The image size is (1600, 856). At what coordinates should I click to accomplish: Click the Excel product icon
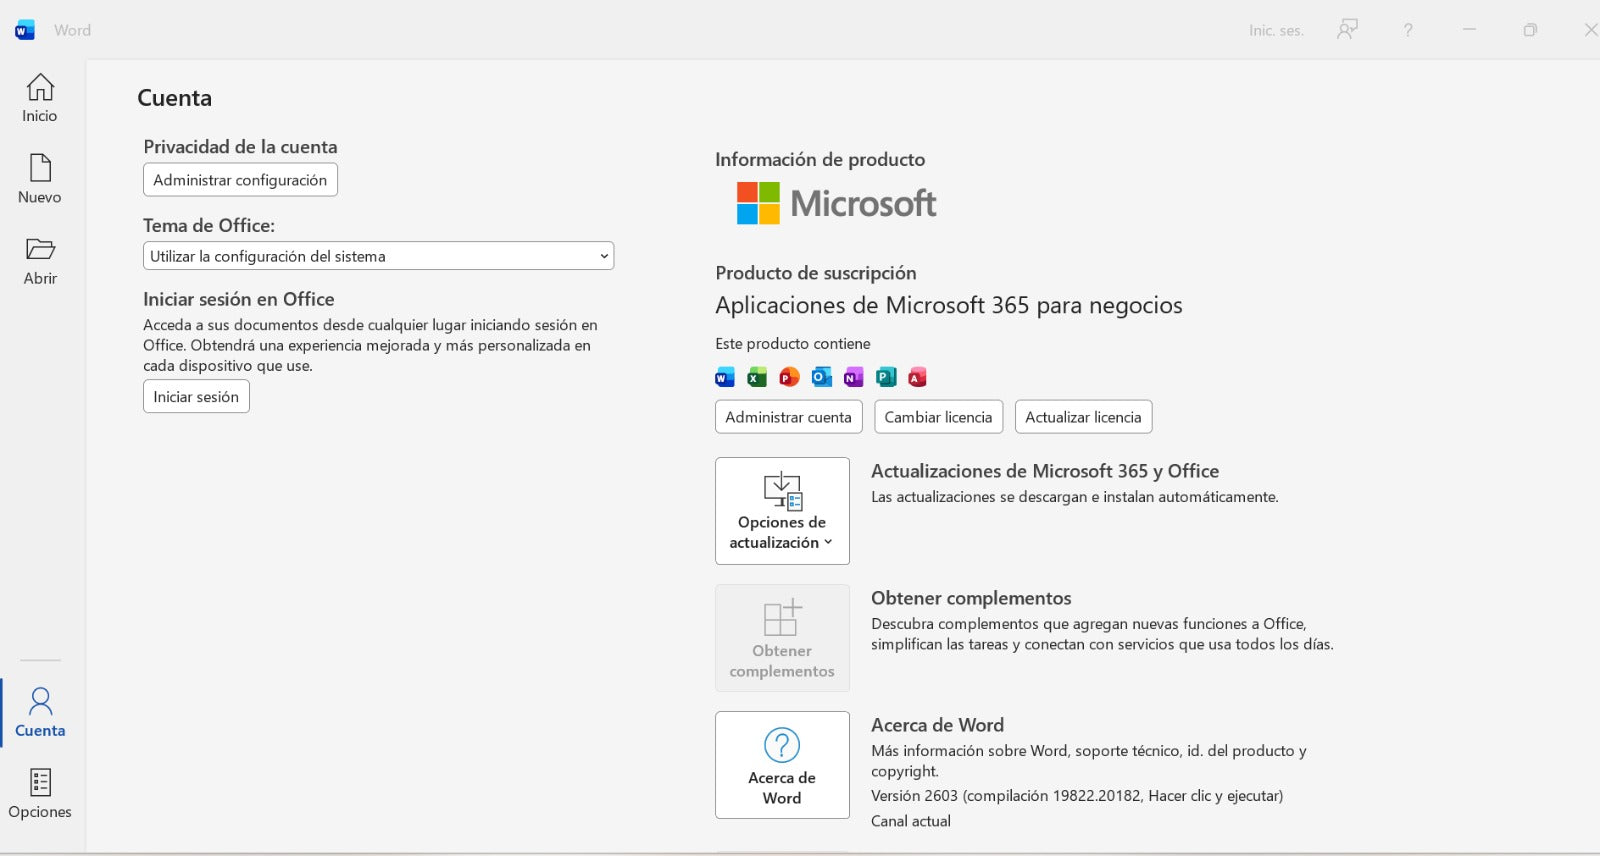coord(757,377)
